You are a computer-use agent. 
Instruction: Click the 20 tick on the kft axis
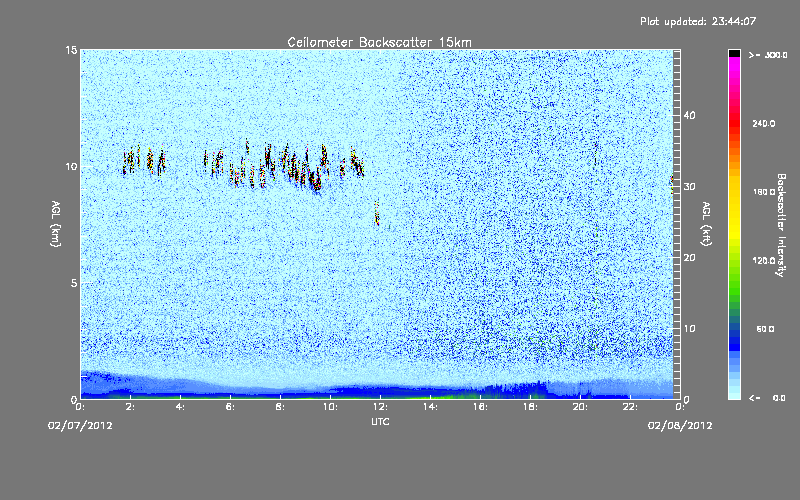point(689,258)
